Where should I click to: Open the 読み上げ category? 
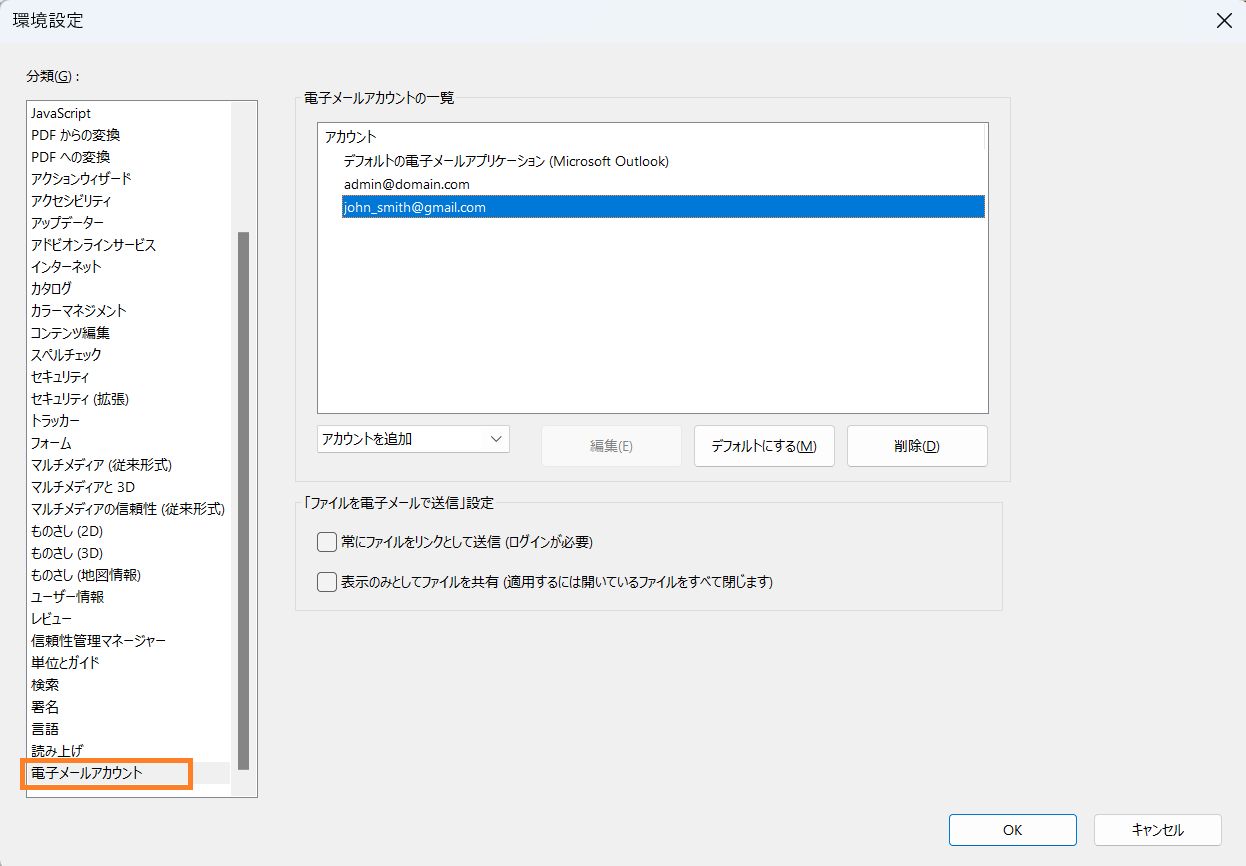56,750
